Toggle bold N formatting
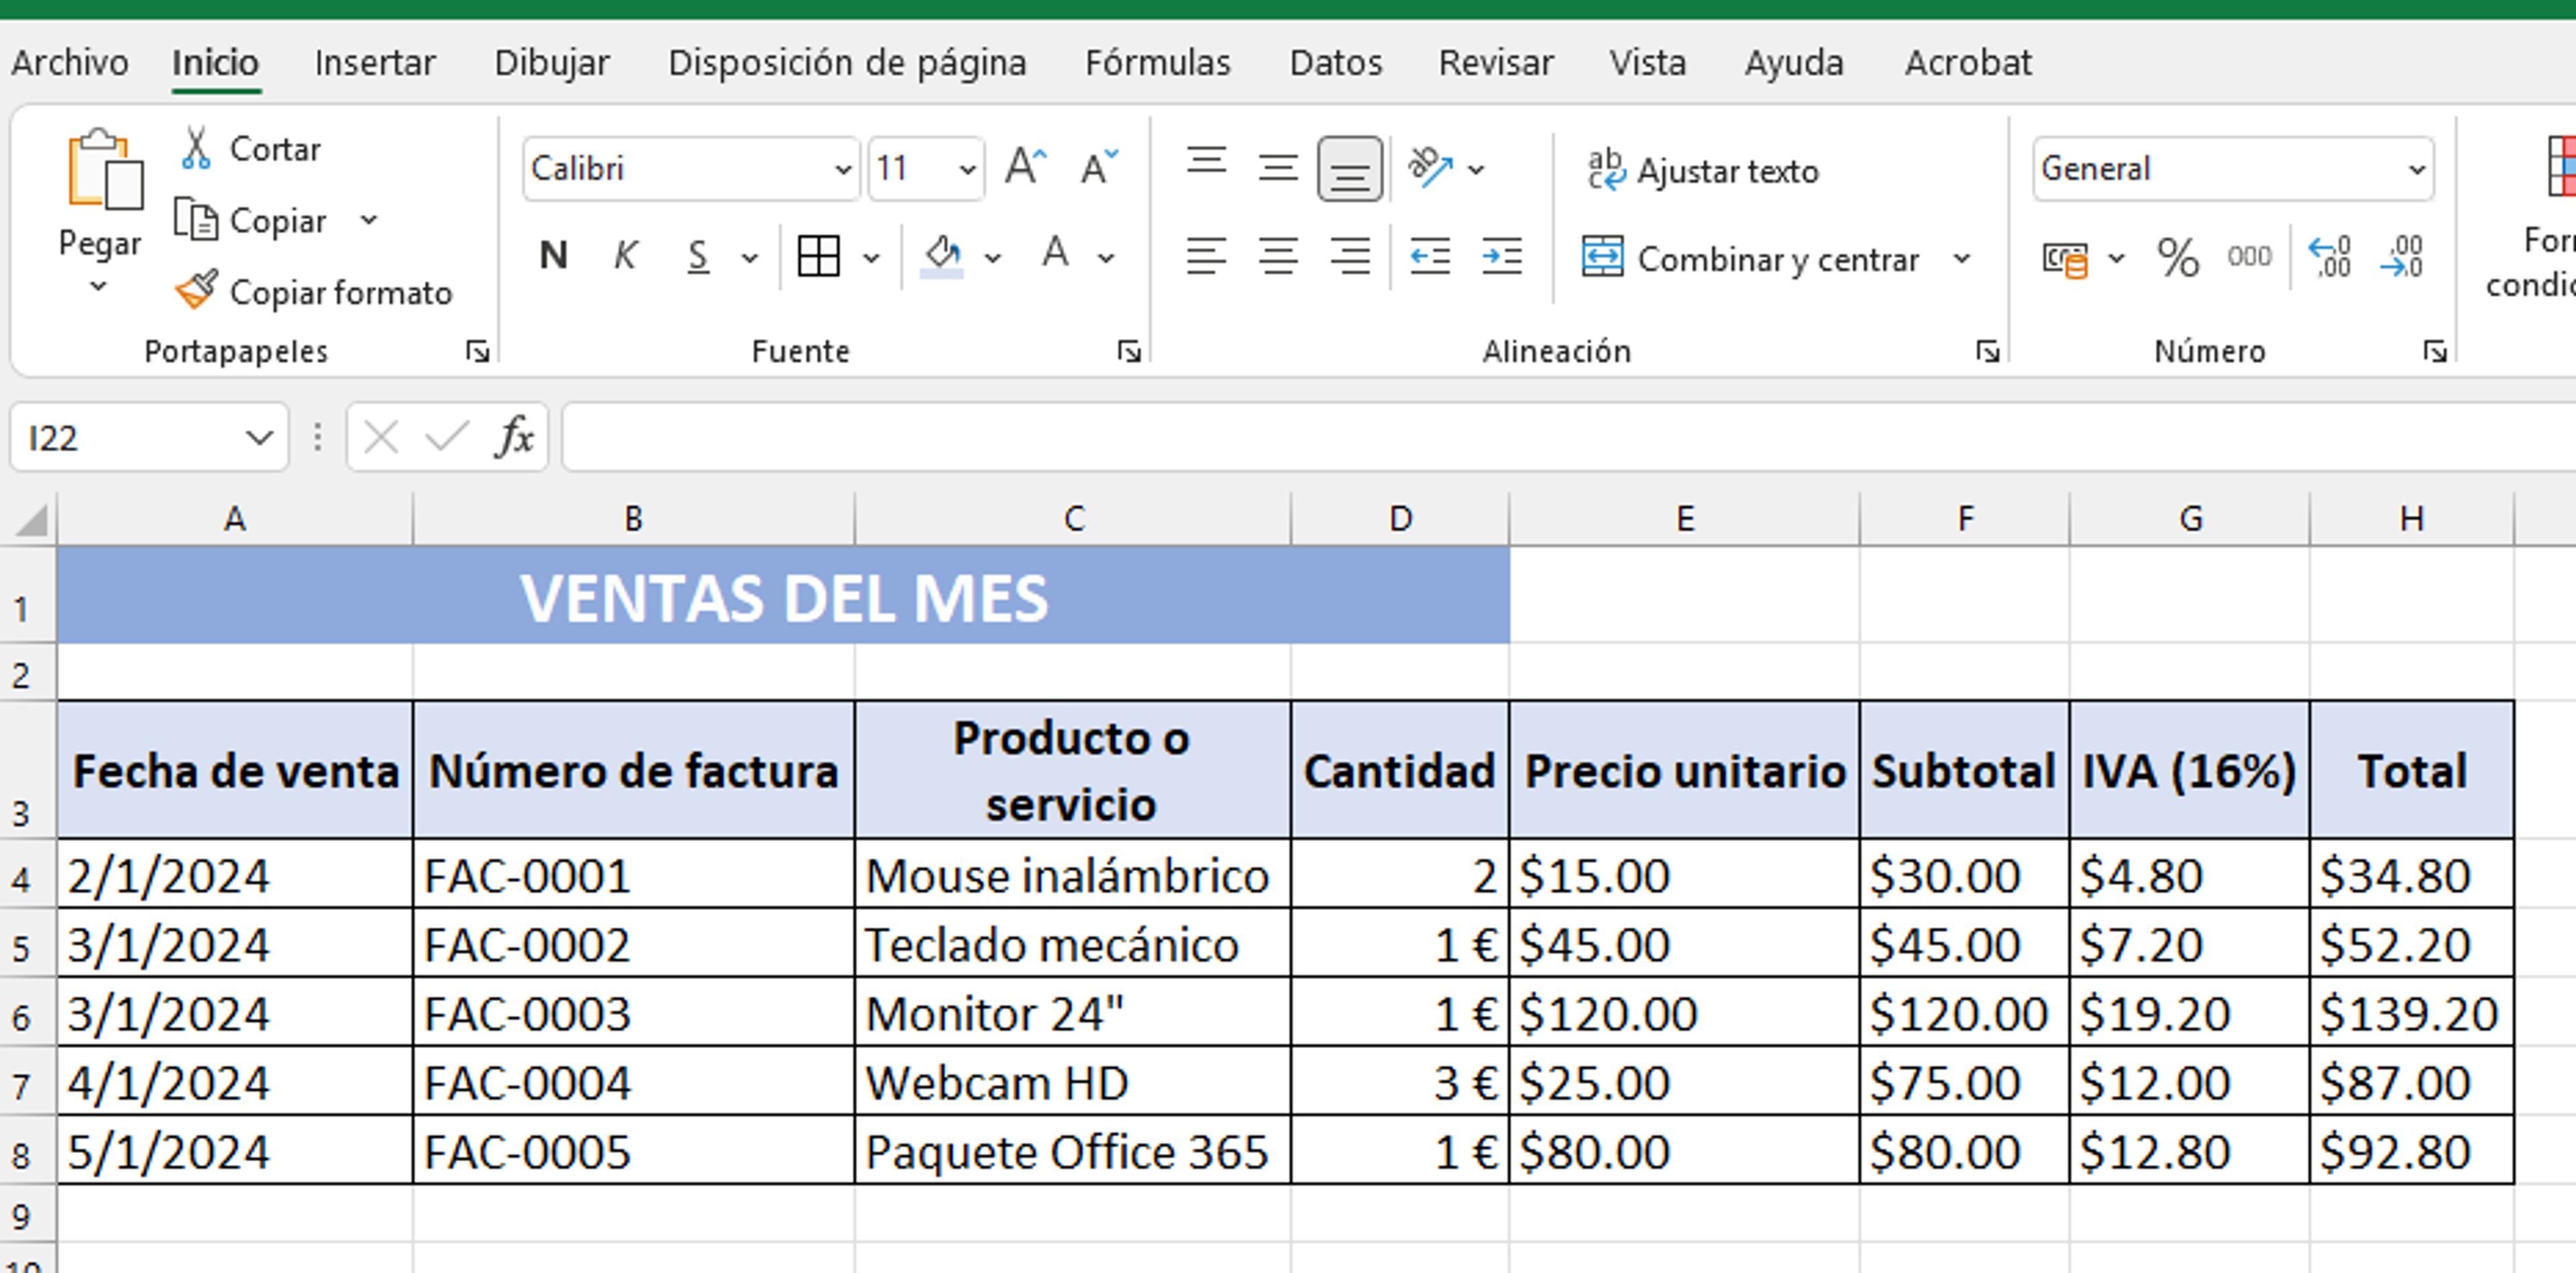 click(x=553, y=256)
